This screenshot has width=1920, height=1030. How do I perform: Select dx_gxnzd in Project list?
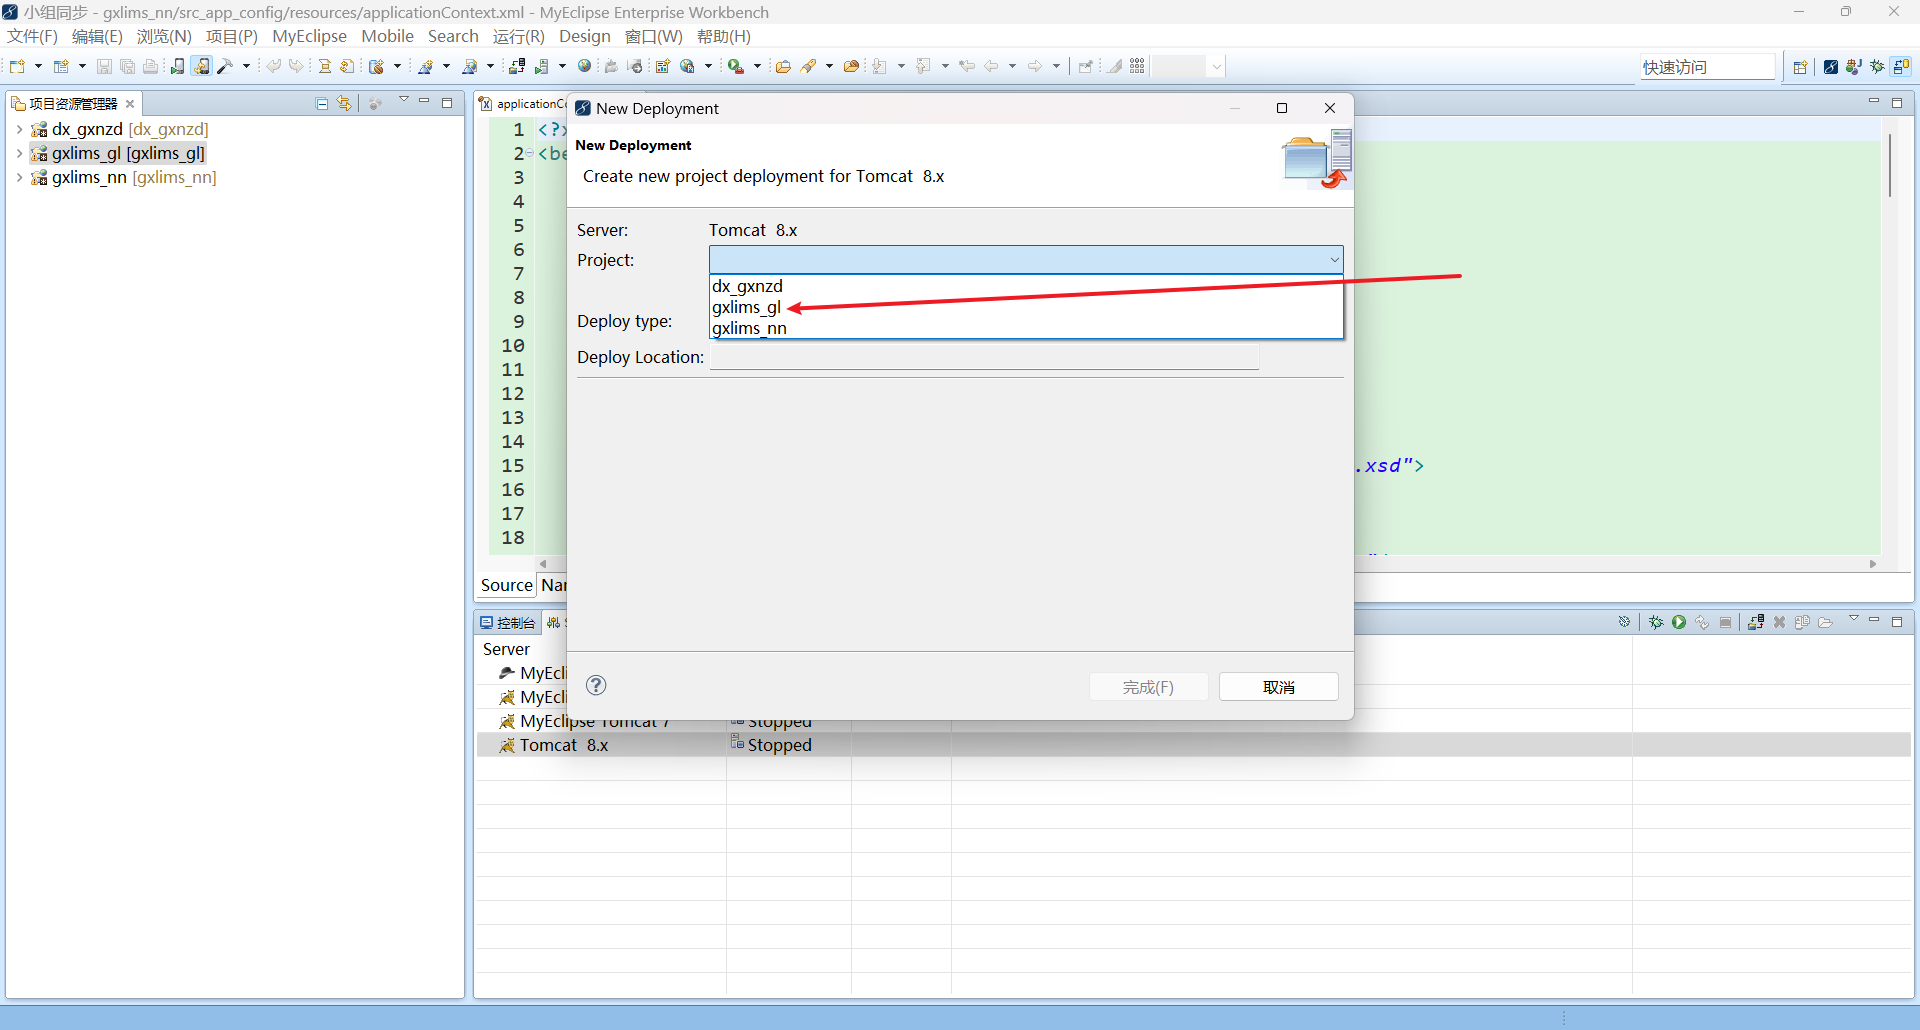pyautogui.click(x=1026, y=286)
